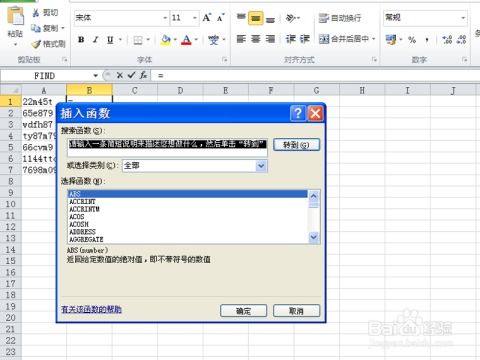Open the phonetic guide tool

tap(213, 40)
